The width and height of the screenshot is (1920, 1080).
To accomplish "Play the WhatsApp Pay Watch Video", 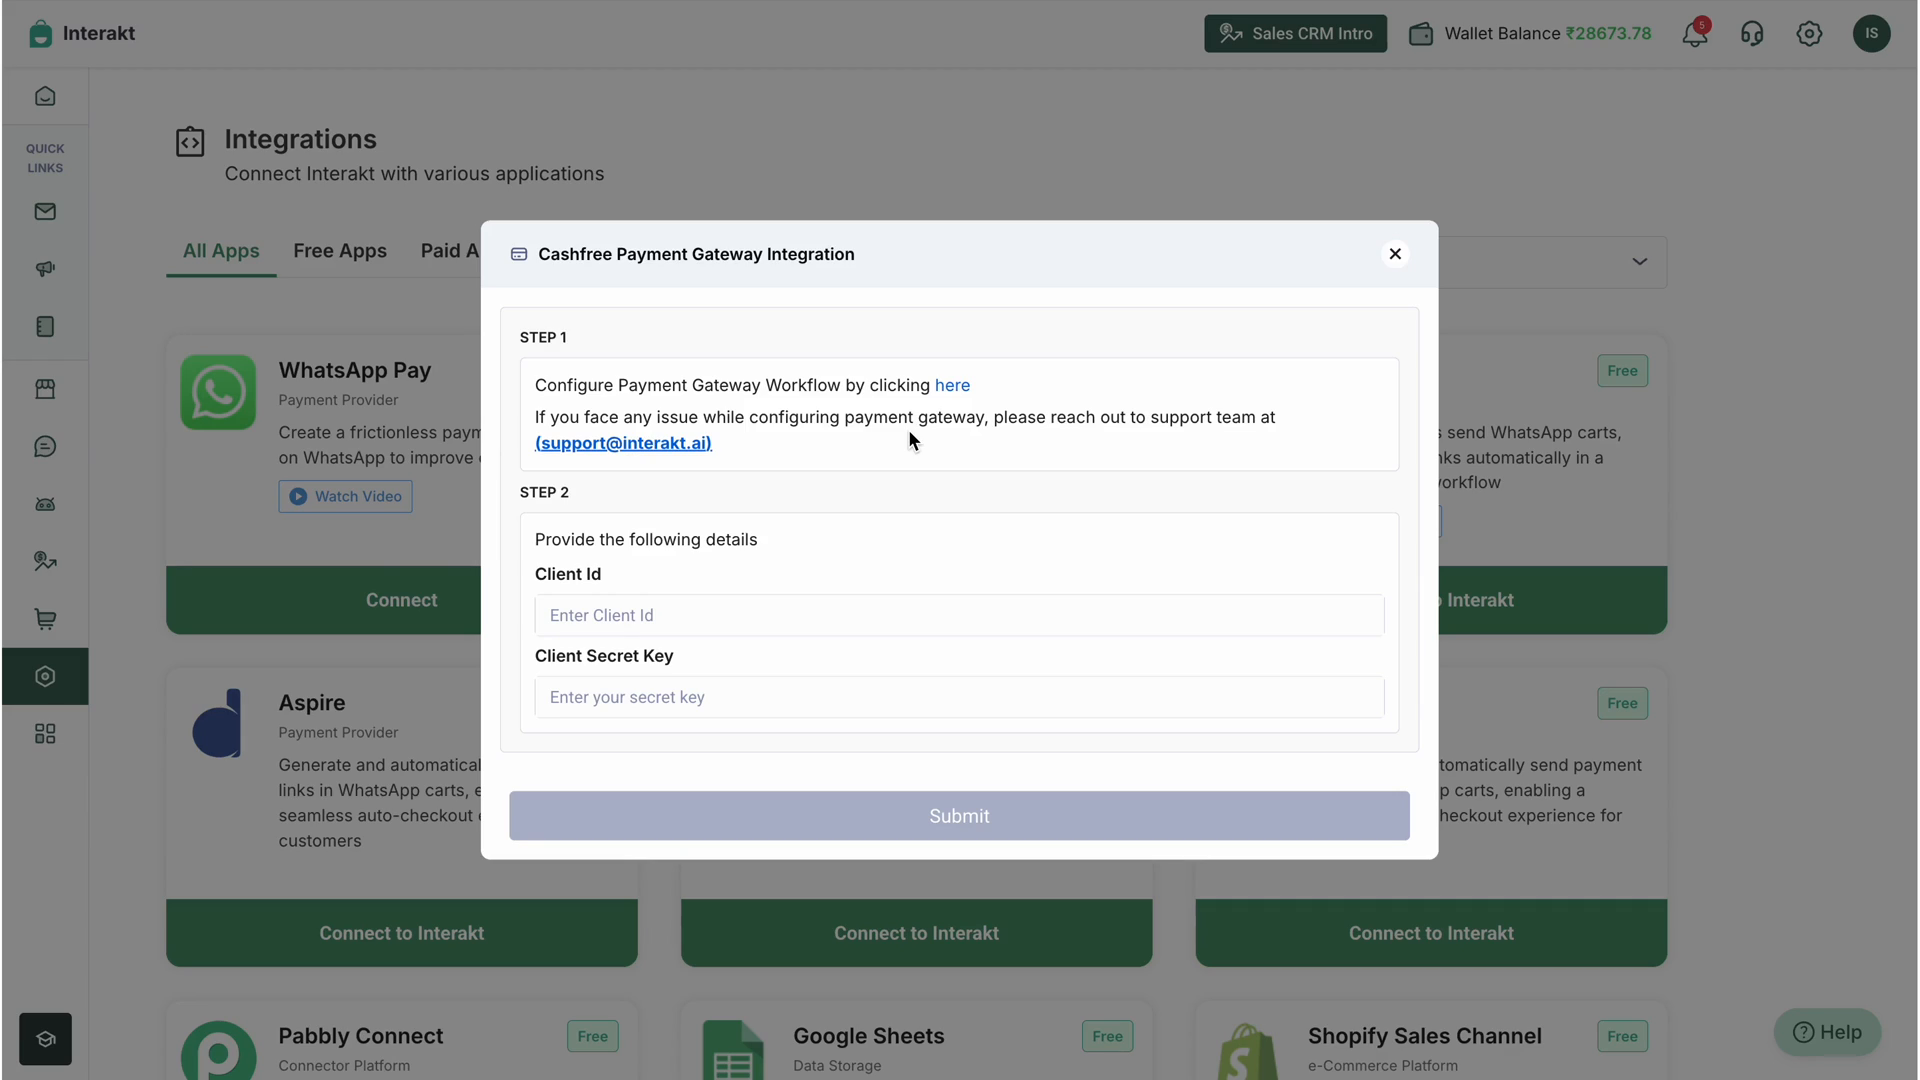I will click(x=345, y=496).
